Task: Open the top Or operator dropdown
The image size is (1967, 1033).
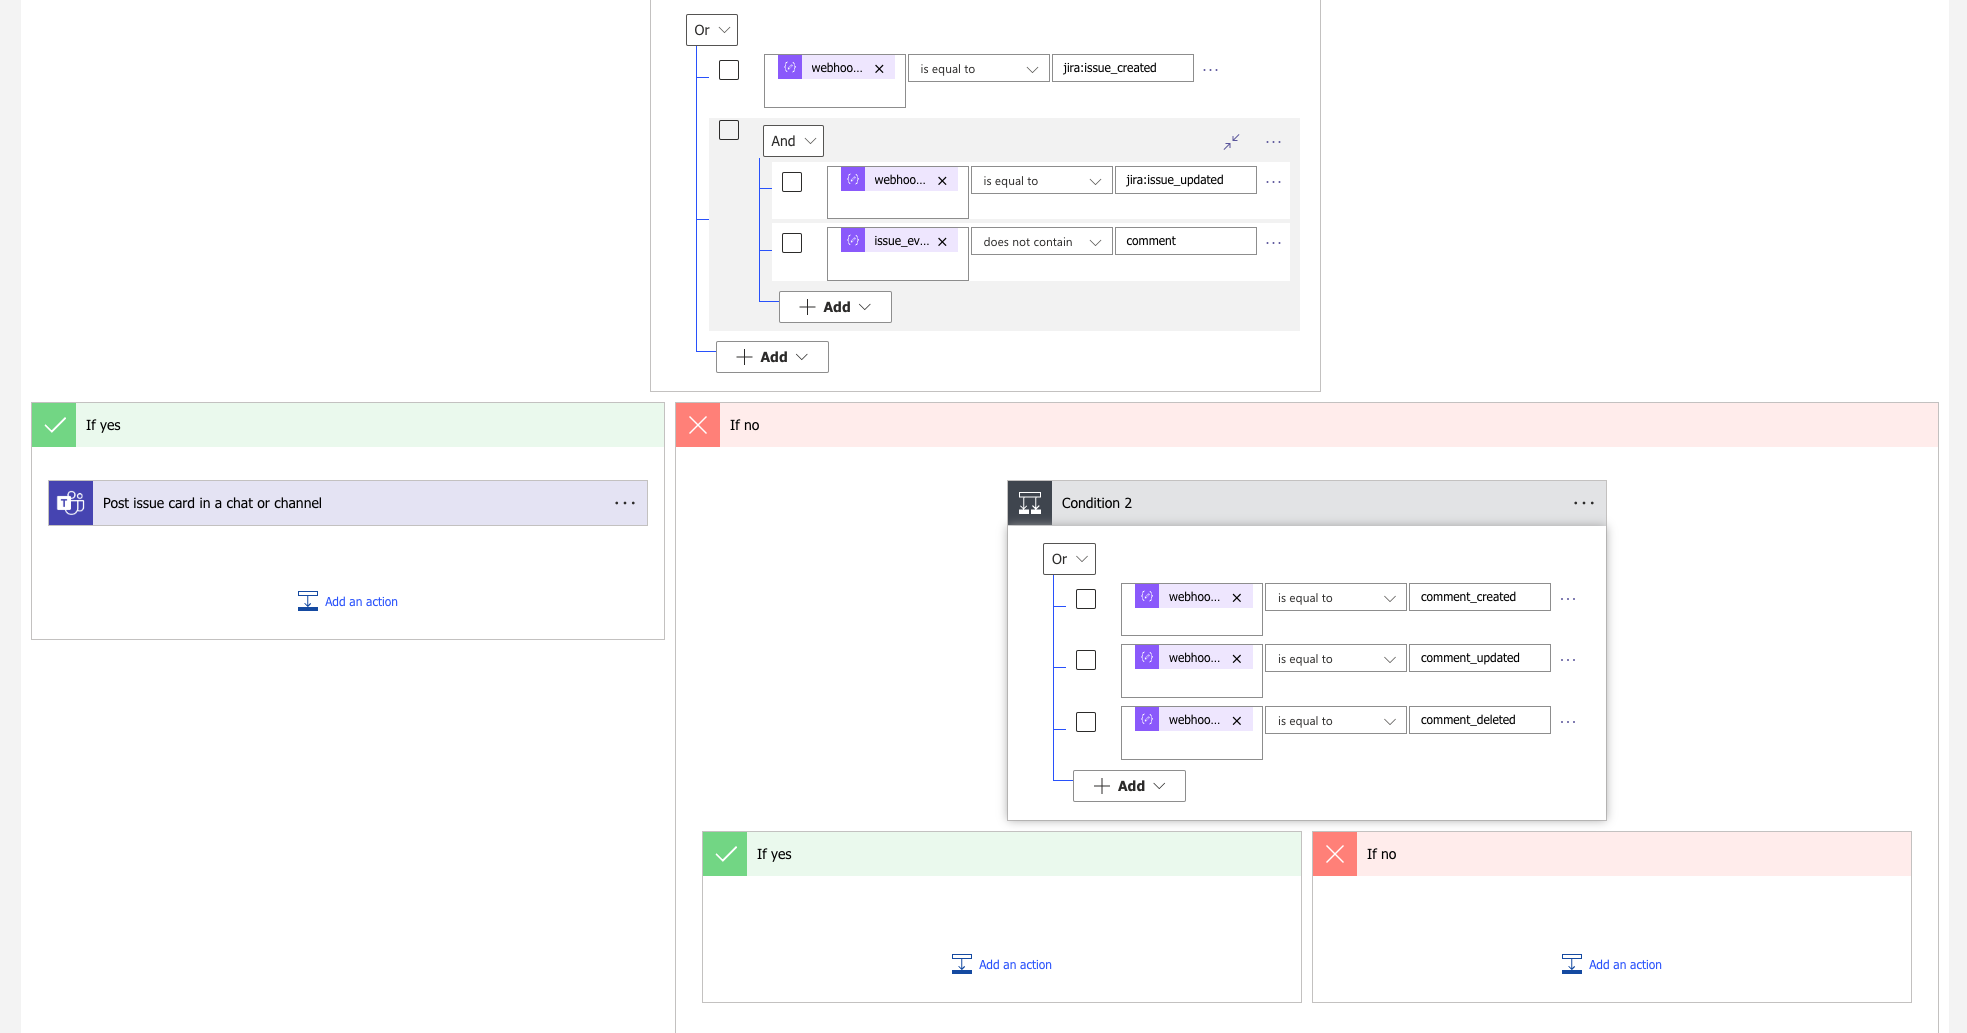Action: coord(711,29)
